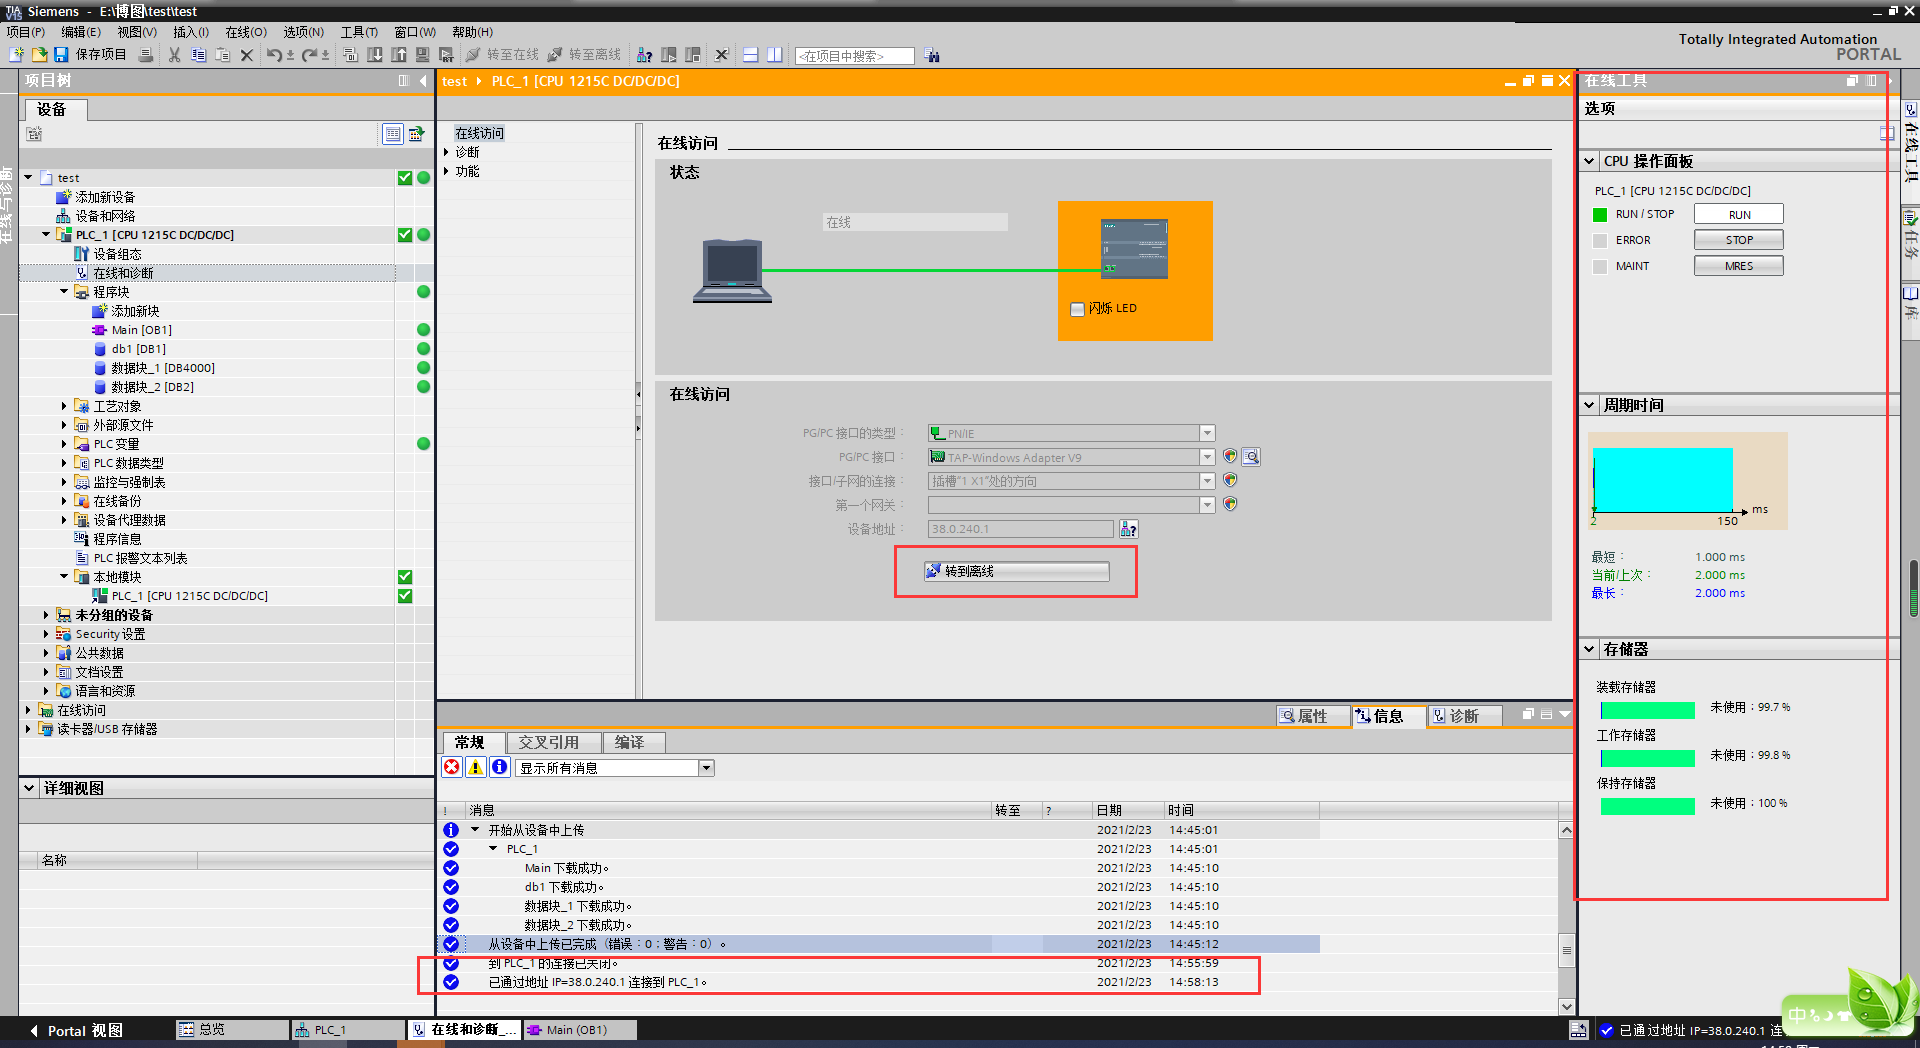The height and width of the screenshot is (1048, 1920).
Task: Click the cross-reference X icon
Action: click(x=722, y=55)
